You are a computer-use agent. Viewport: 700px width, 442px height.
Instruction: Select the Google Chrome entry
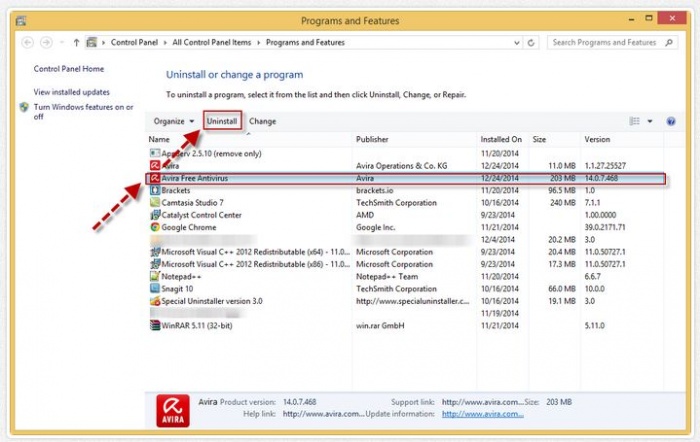188,227
